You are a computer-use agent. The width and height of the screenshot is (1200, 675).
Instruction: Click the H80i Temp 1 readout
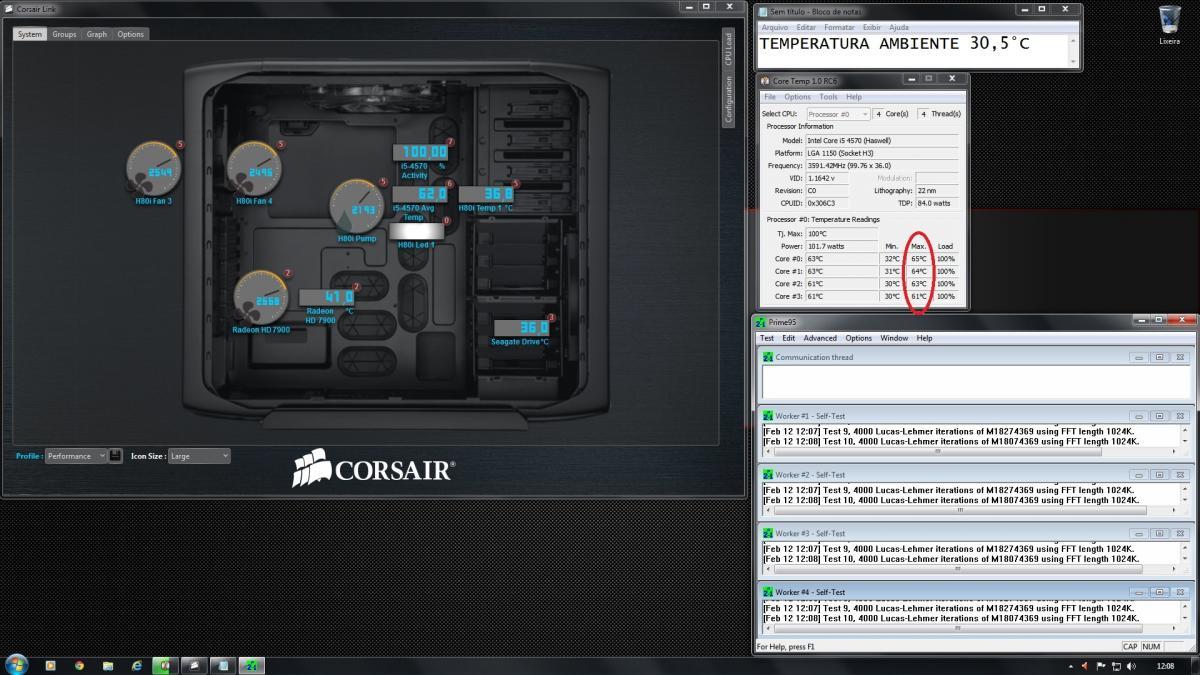[486, 193]
